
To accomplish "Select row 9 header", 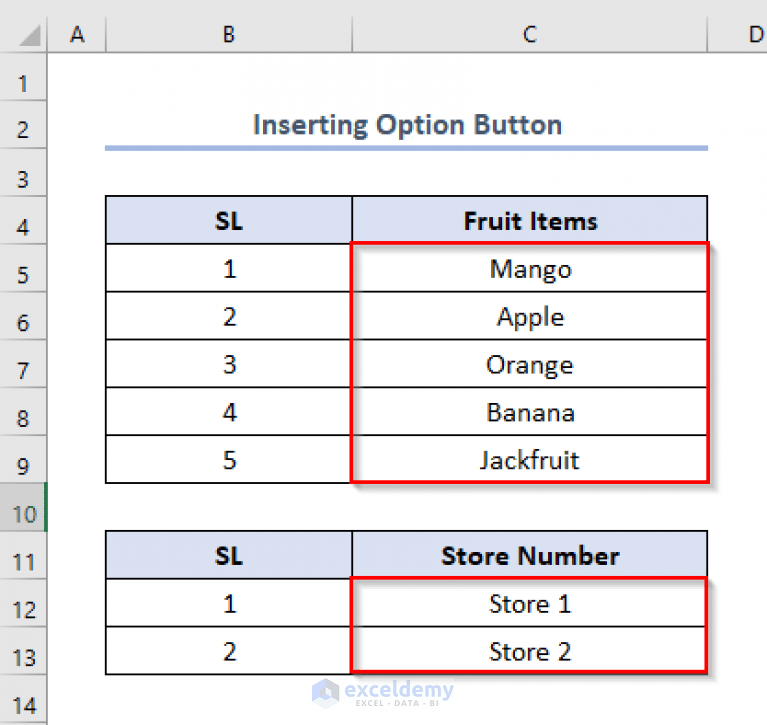I will pyautogui.click(x=23, y=460).
